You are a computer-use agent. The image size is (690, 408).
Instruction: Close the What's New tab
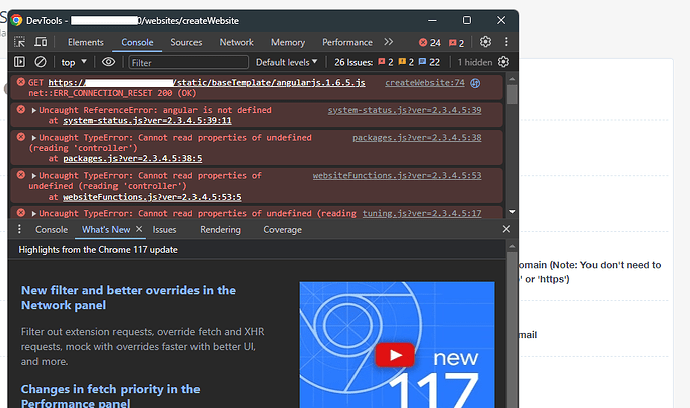[x=139, y=229]
